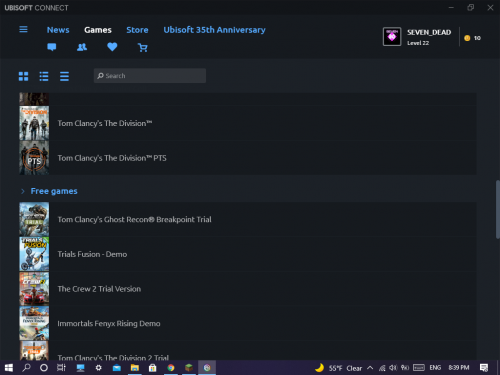Open the 8:39 PM clock calendar
This screenshot has width=500, height=375.
(x=459, y=368)
